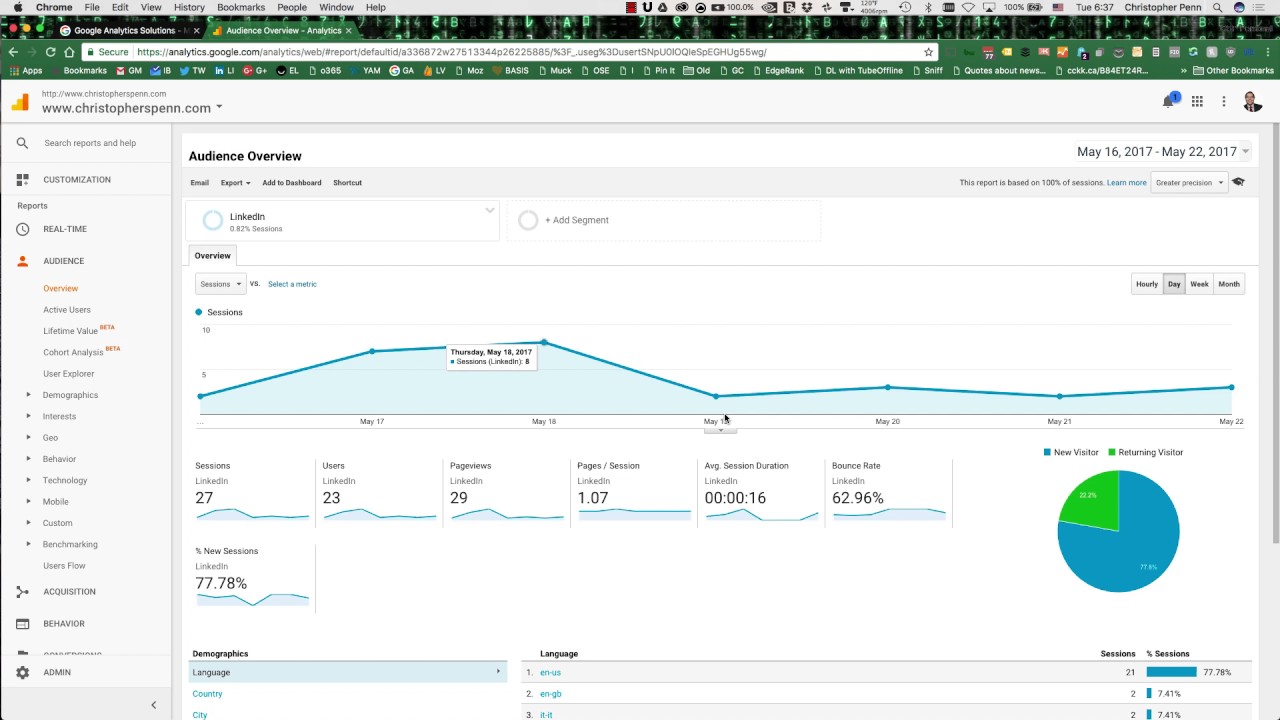Reload the page with refresh icon
The image size is (1280, 720).
(x=51, y=52)
